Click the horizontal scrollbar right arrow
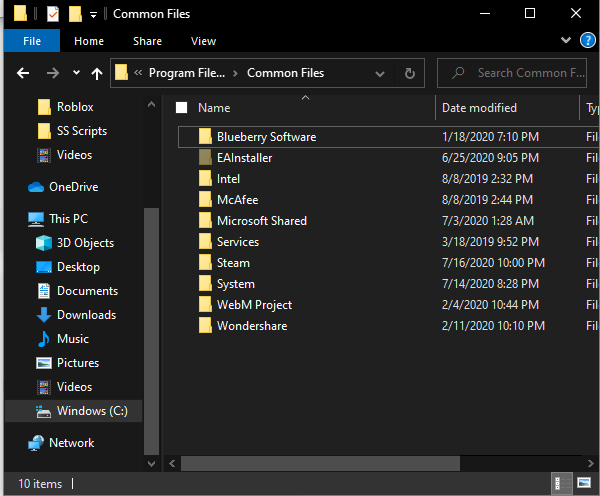Screen dimensions: 600x496 [x=591, y=464]
